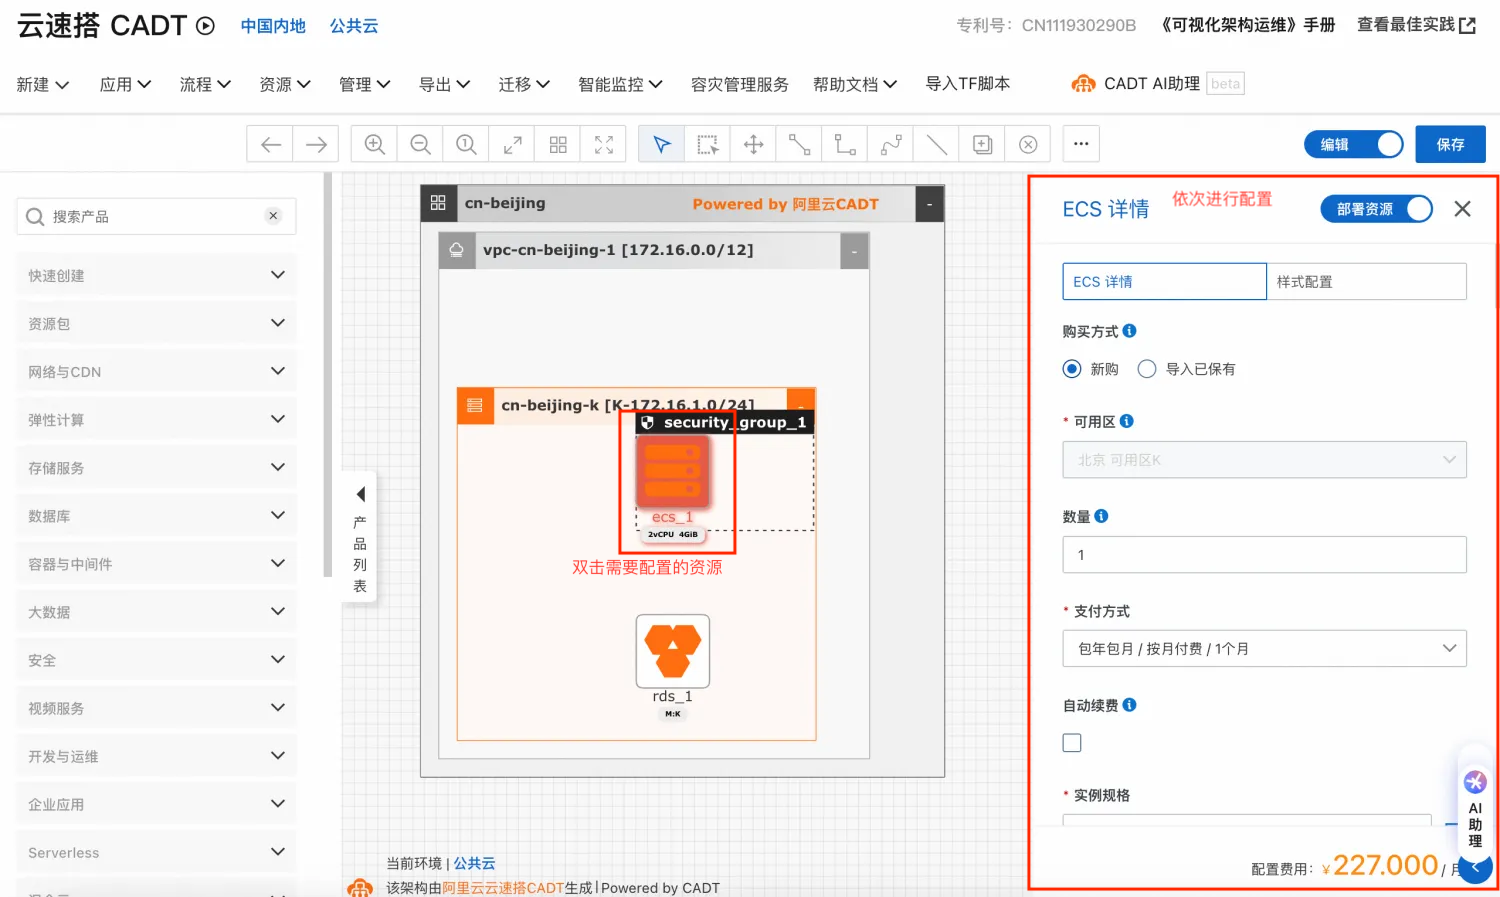Click the info icon beside 可用区
Image resolution: width=1500 pixels, height=897 pixels.
pyautogui.click(x=1127, y=421)
